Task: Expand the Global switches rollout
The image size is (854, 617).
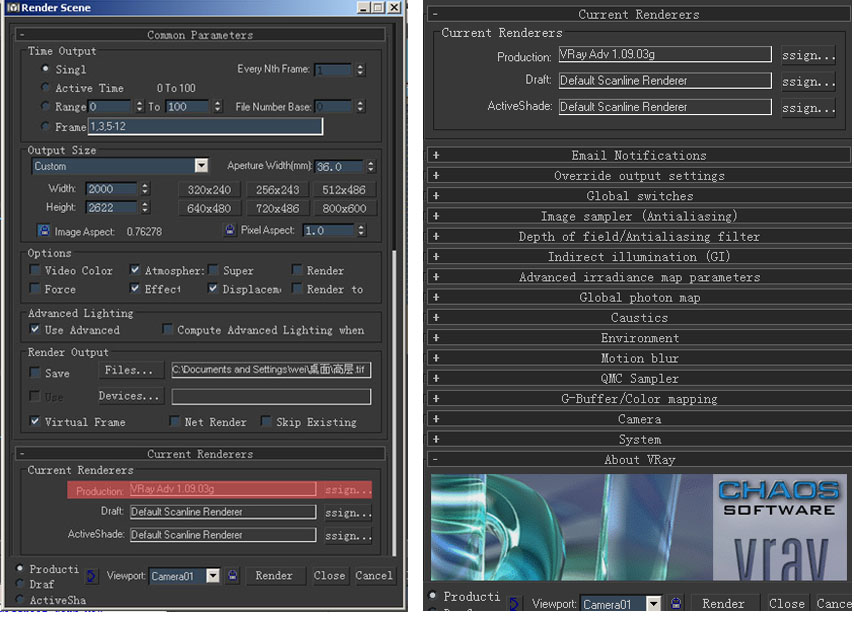Action: (639, 196)
